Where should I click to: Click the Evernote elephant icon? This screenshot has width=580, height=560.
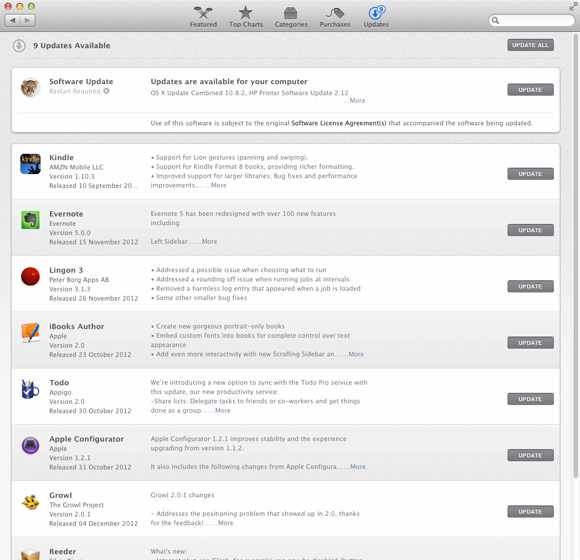click(30, 220)
